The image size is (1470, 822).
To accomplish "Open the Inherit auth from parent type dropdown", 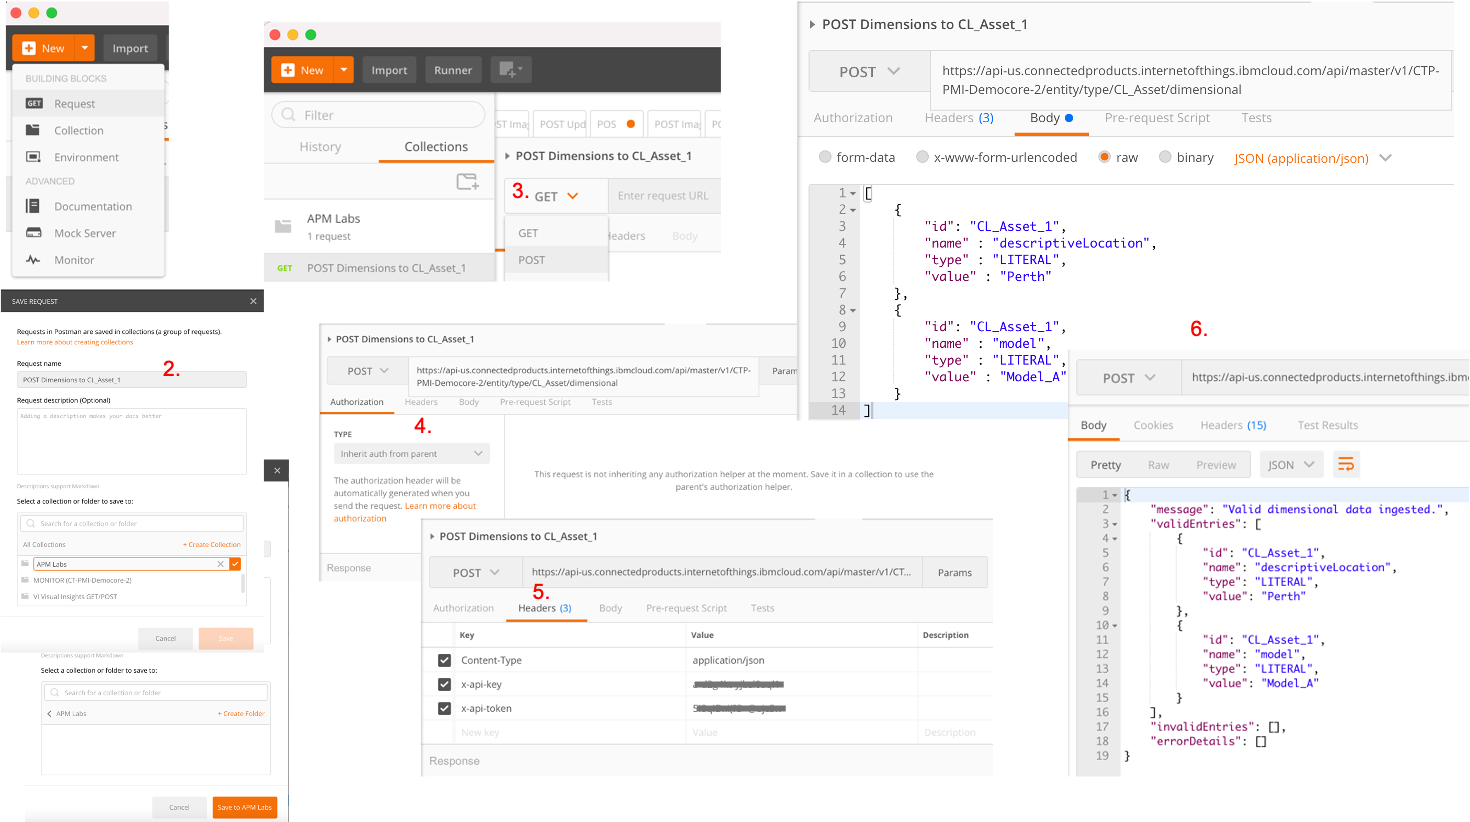I will tap(411, 454).
